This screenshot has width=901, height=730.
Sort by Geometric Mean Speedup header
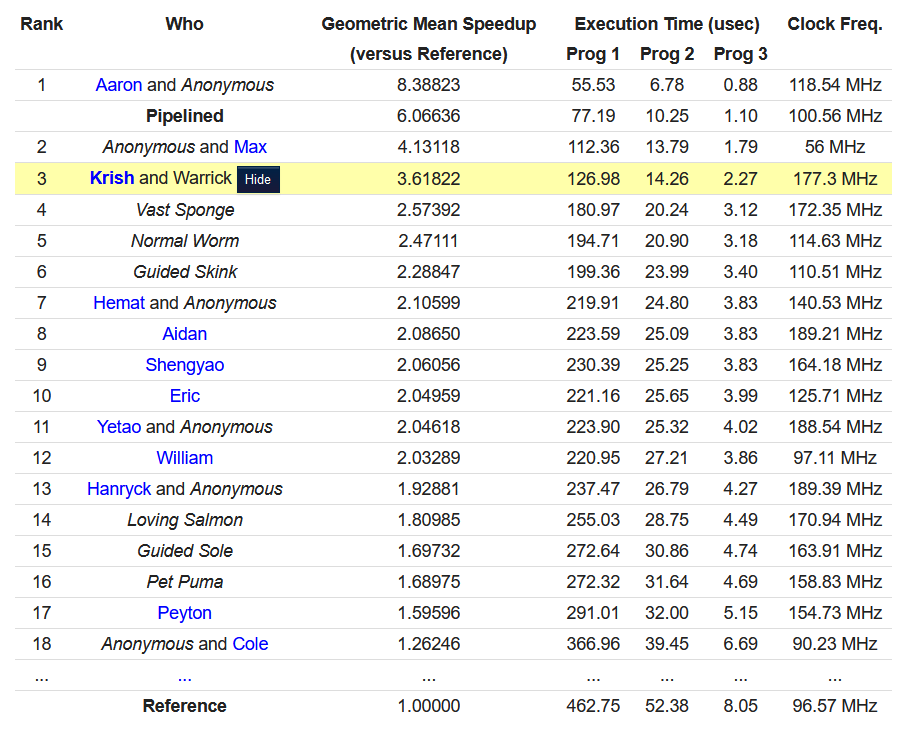pyautogui.click(x=428, y=24)
